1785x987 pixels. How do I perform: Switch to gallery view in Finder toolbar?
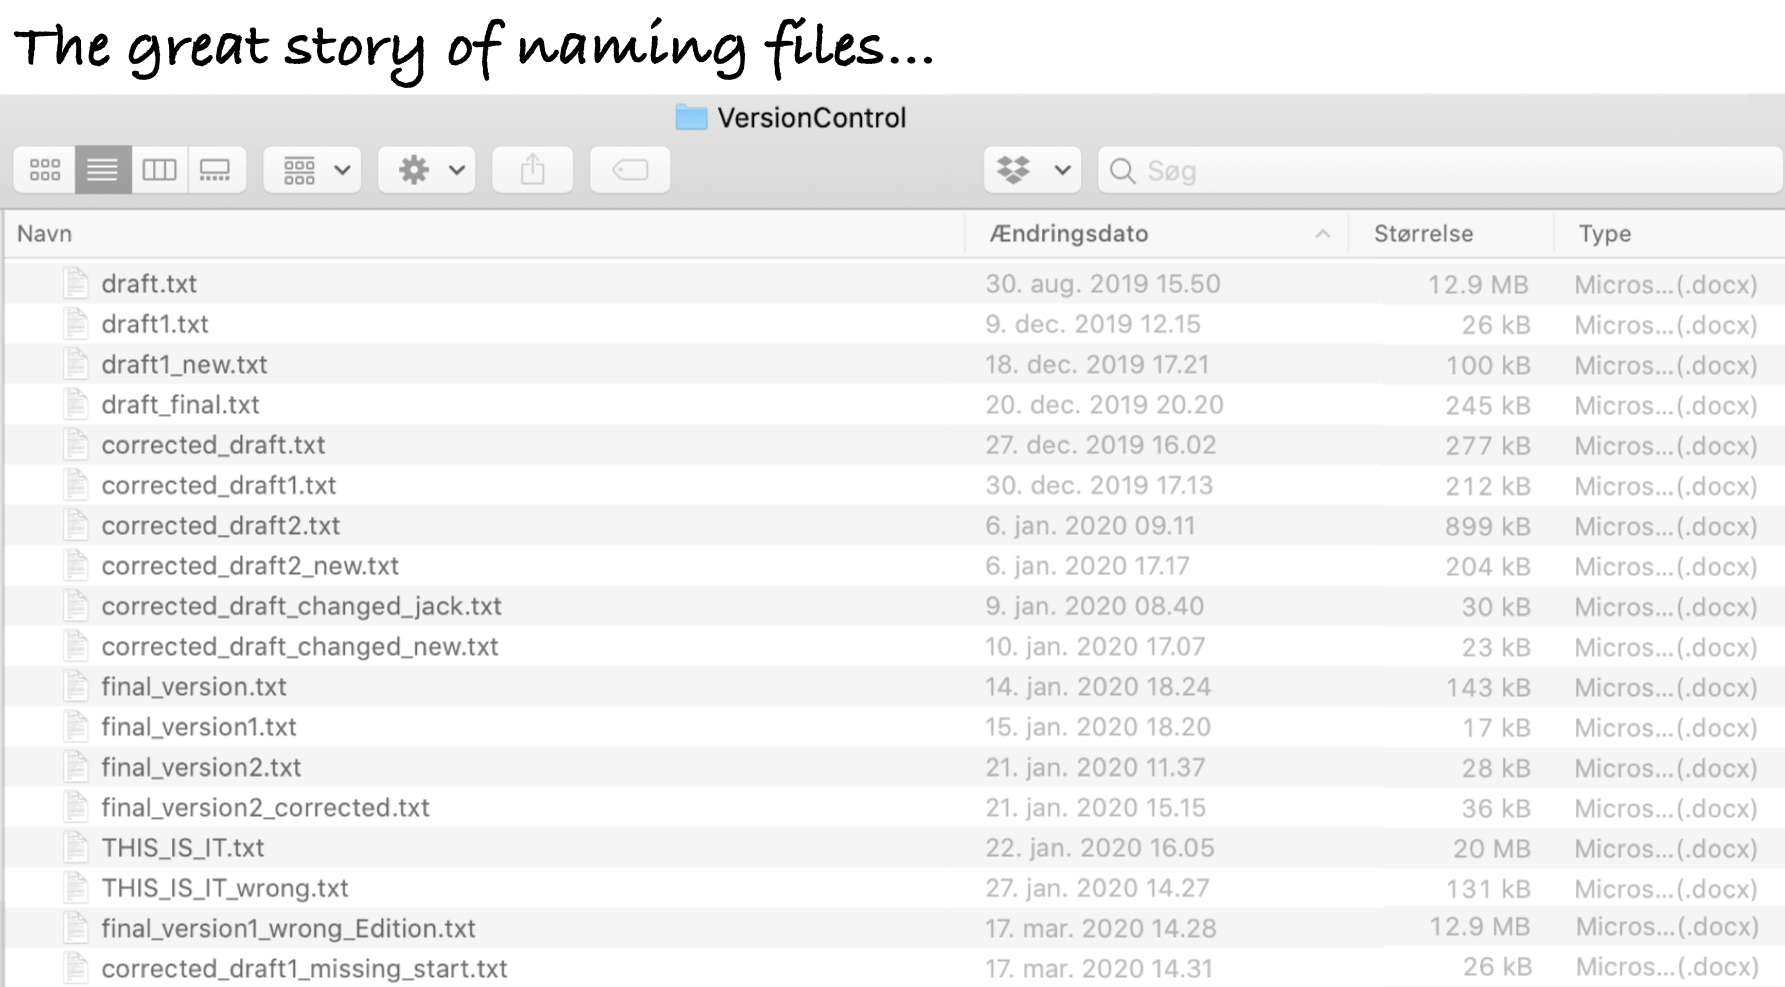(216, 170)
